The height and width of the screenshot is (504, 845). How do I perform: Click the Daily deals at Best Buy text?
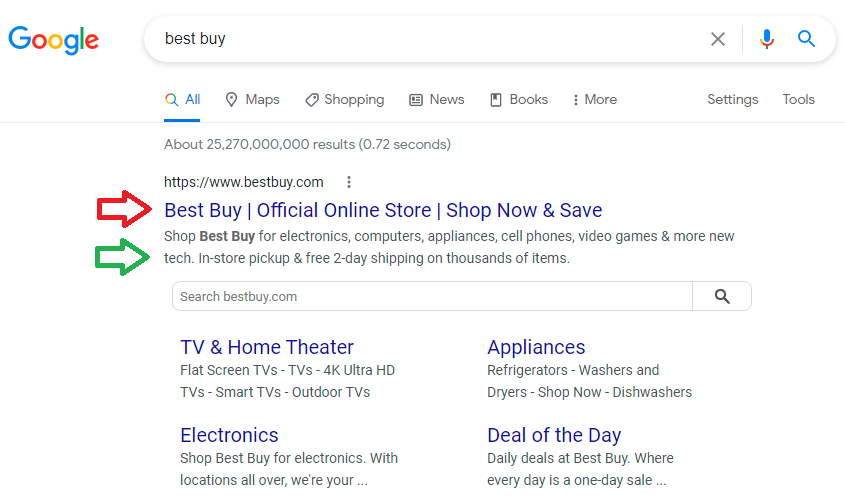click(x=580, y=469)
